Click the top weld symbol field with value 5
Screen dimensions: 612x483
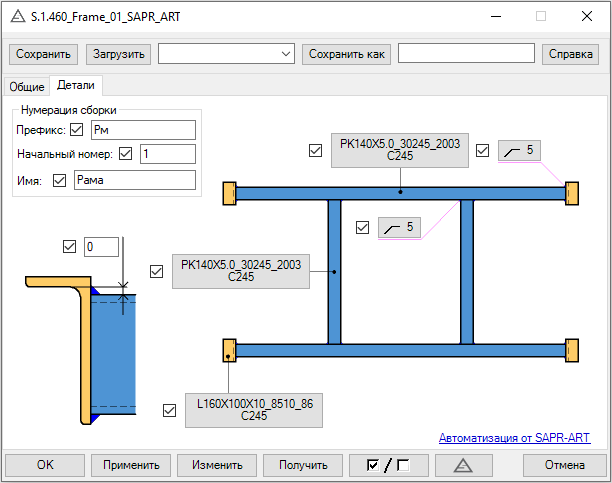coord(519,151)
